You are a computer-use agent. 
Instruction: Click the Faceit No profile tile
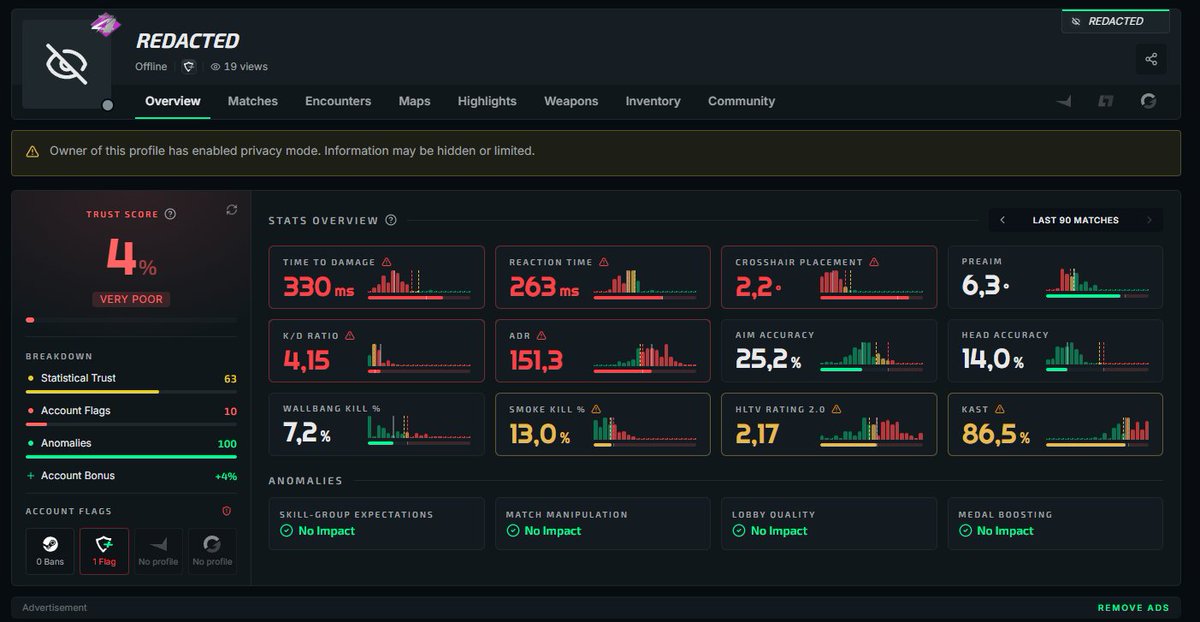[x=158, y=551]
